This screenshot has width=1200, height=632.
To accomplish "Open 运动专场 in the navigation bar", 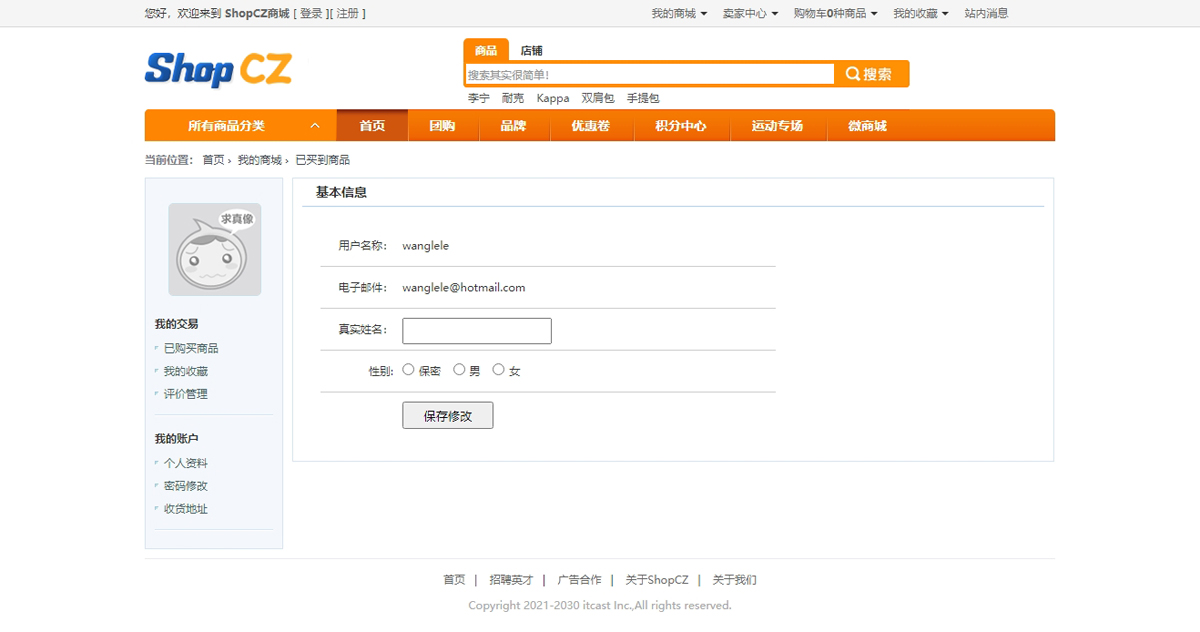I will (777, 126).
